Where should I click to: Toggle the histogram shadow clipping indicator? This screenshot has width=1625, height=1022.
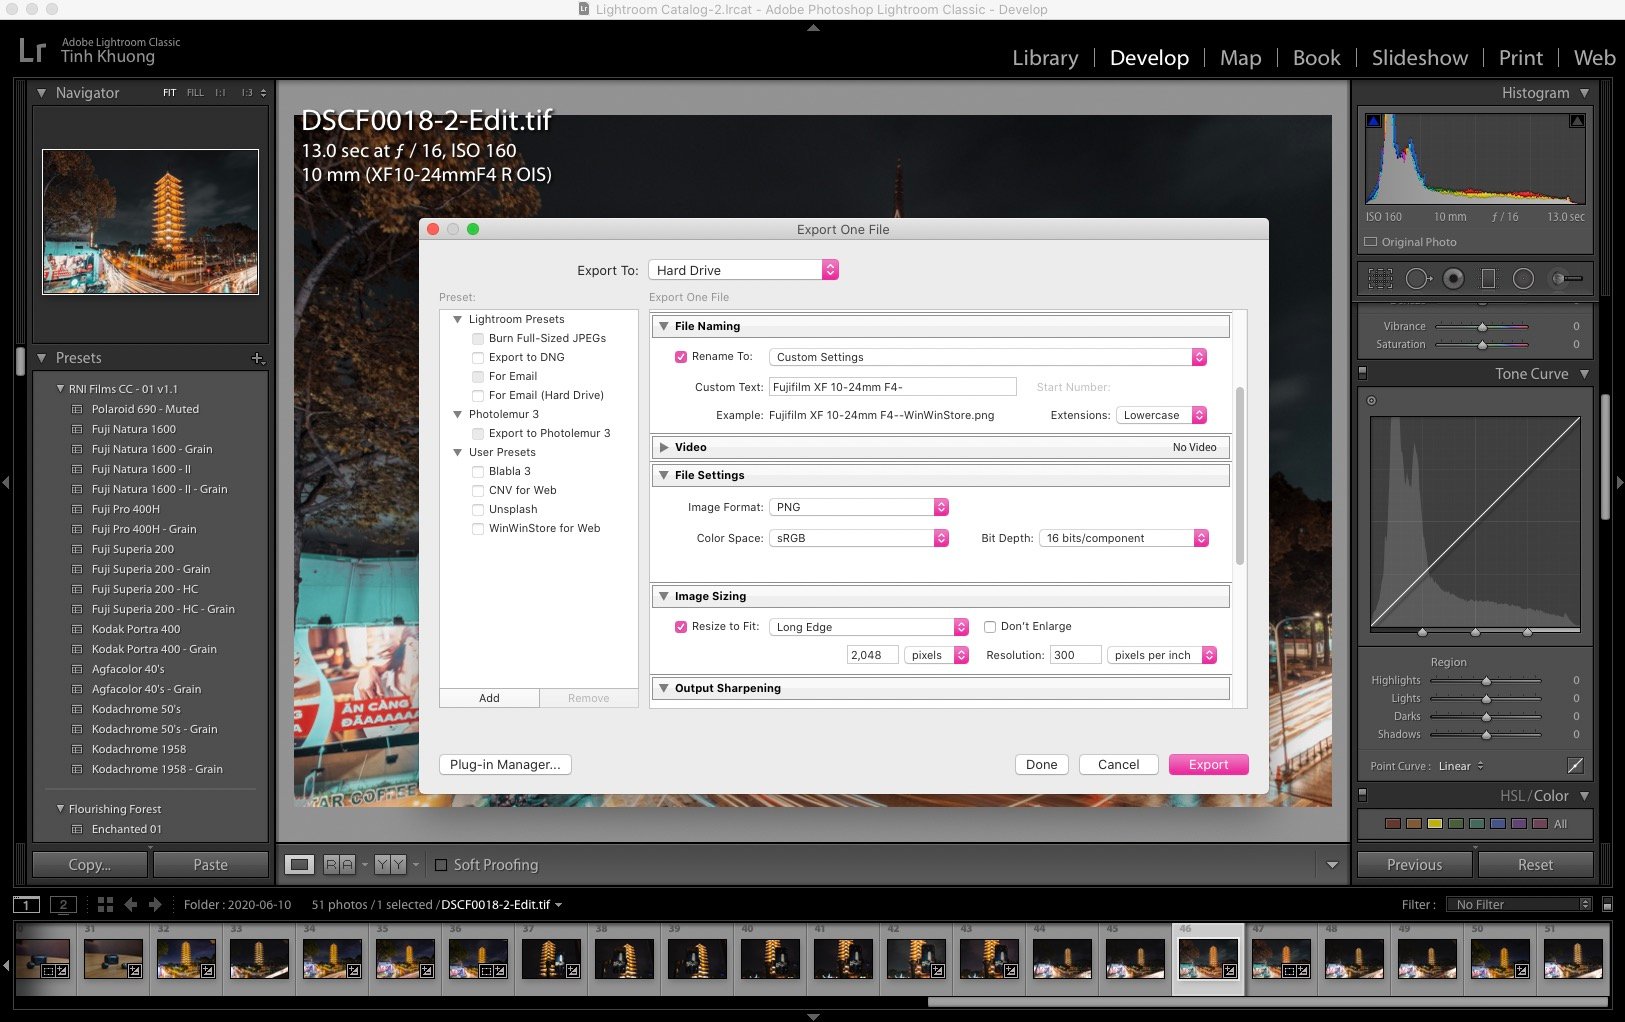click(1374, 121)
